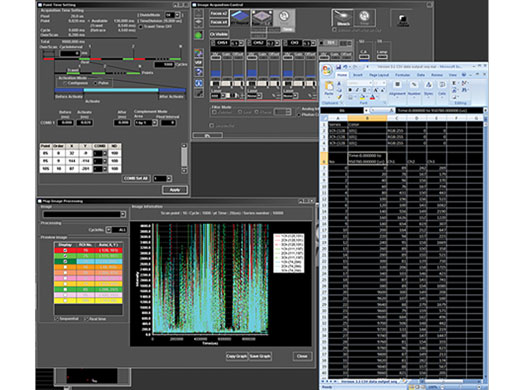Click the Focus x4 button
Viewport: 520px width, 390px height.
(219, 22)
